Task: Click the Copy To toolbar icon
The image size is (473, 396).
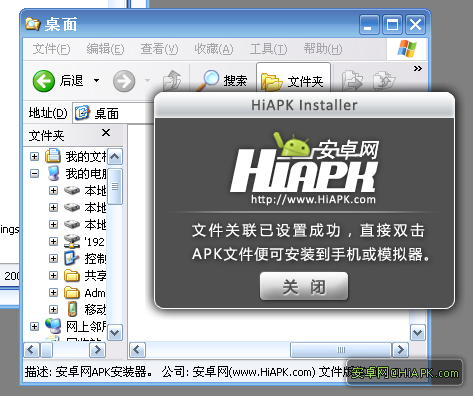Action: point(384,80)
